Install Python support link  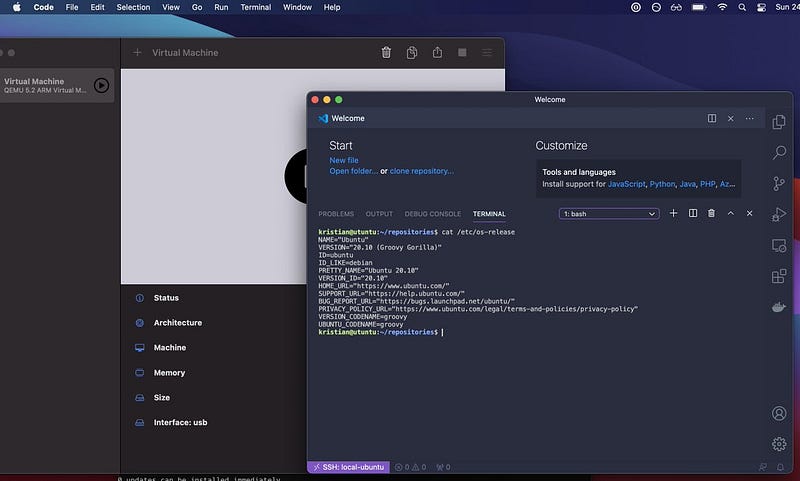click(662, 184)
